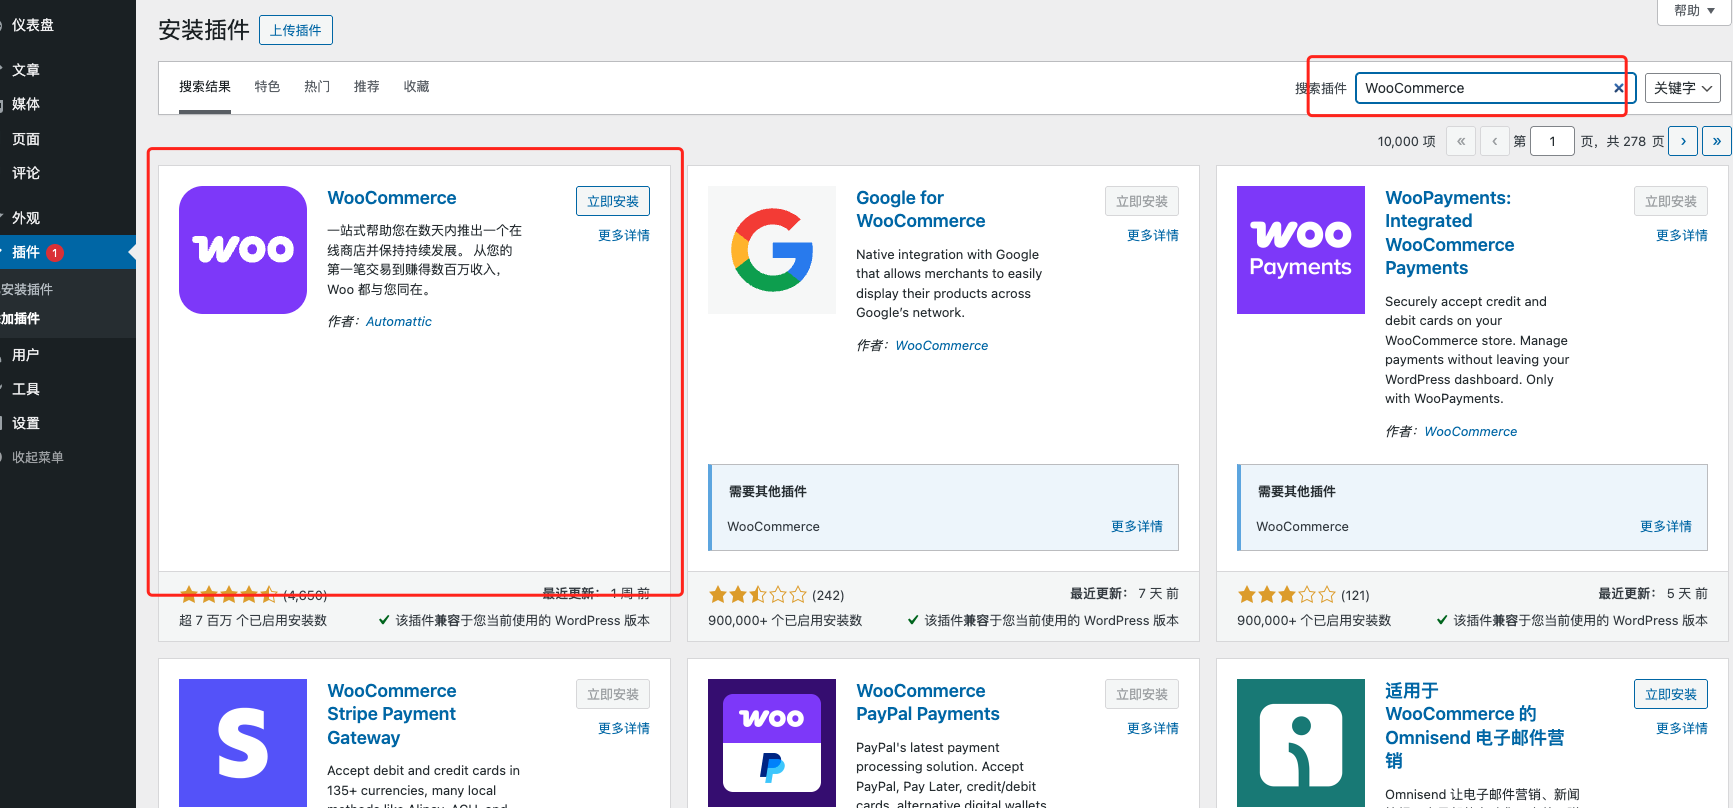The image size is (1733, 808).
Task: Open 更多详情 for WooCommerce plugin
Action: 623,236
